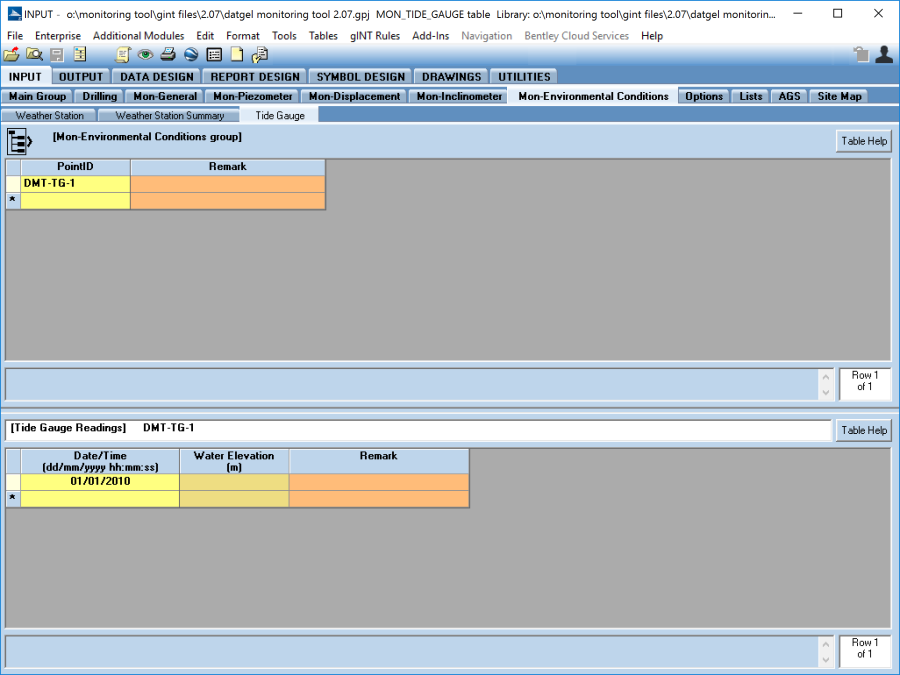Viewport: 900px width, 675px height.
Task: Click the top Table Help button
Action: pyautogui.click(x=864, y=142)
